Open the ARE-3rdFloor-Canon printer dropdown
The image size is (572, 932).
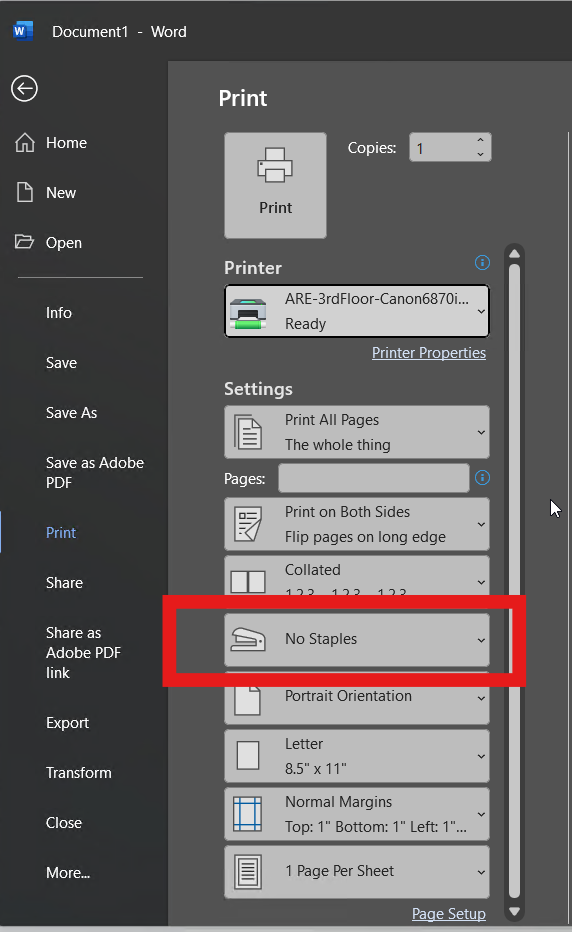tap(357, 311)
